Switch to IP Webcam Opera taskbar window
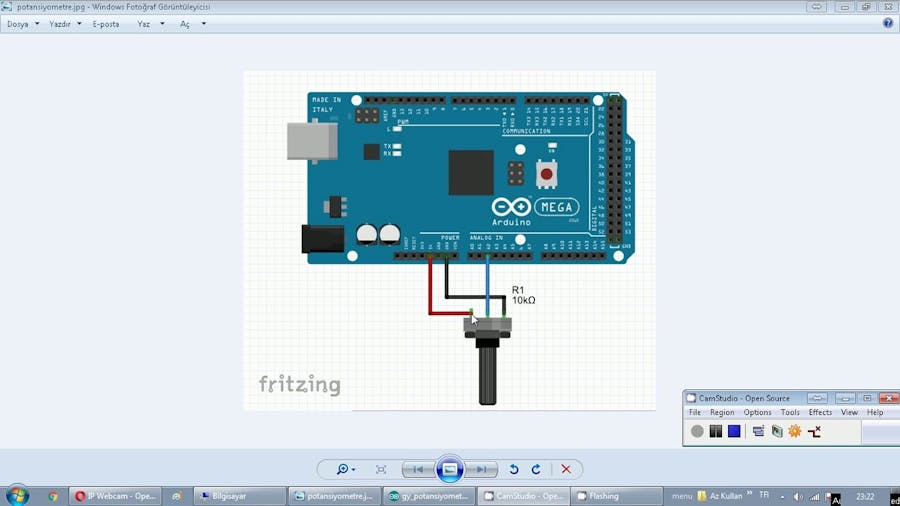This screenshot has width=900, height=506. tap(115, 496)
